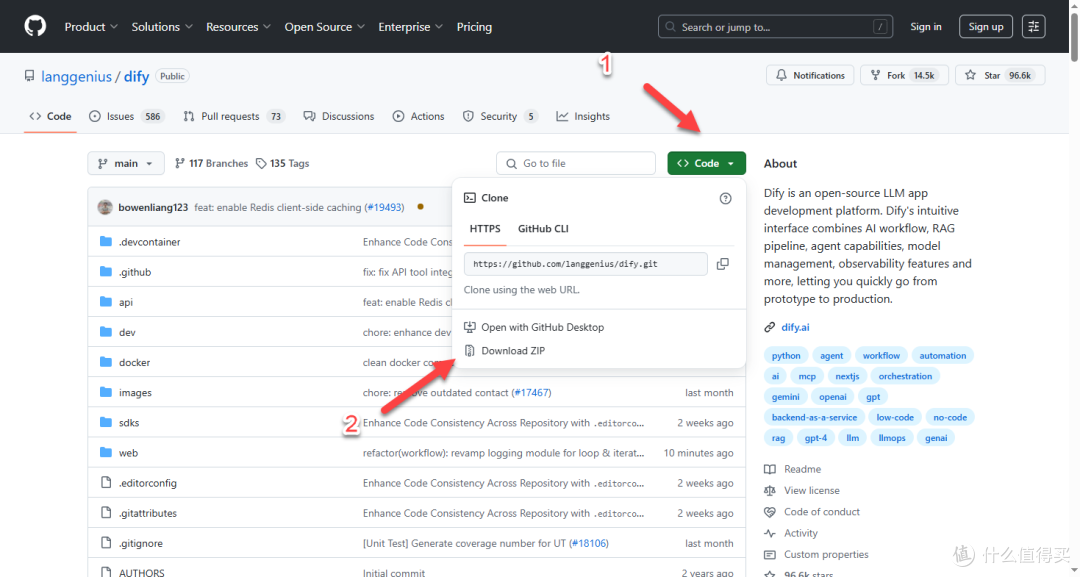Click the commit status dot next to #19493
This screenshot has height=577, width=1080.
click(x=420, y=207)
